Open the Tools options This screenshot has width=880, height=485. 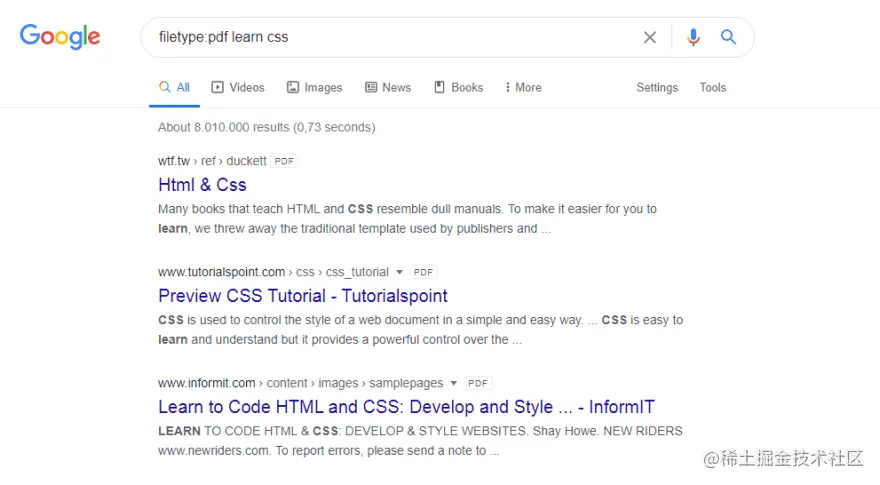point(713,88)
